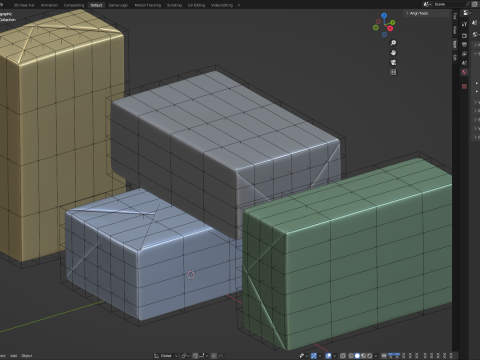Open the Game Logic workspace tab
This screenshot has height=360, width=480.
pyautogui.click(x=118, y=5)
